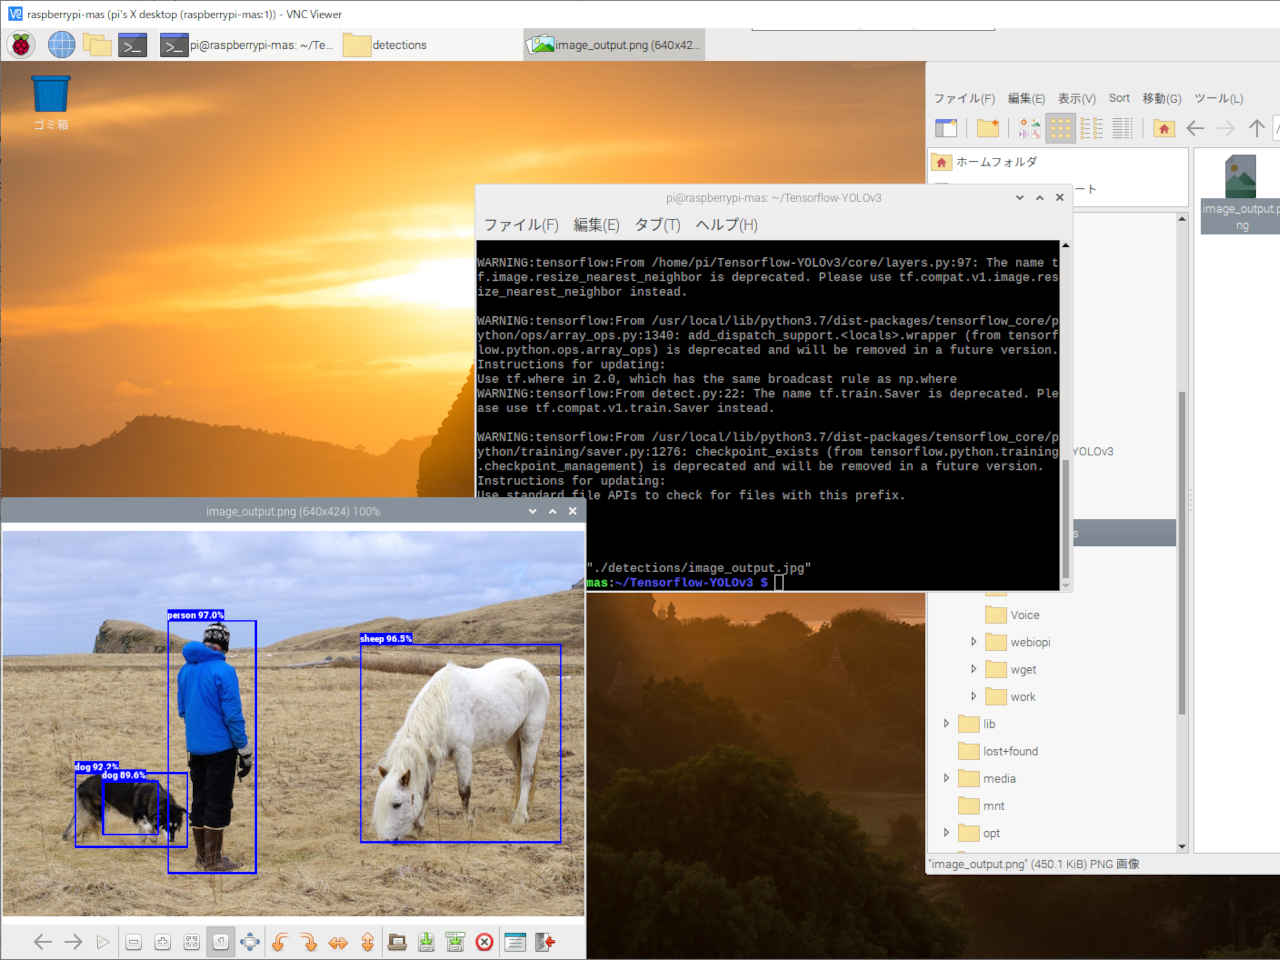Quit the image viewer via exit icon
The width and height of the screenshot is (1280, 960).
[x=545, y=942]
